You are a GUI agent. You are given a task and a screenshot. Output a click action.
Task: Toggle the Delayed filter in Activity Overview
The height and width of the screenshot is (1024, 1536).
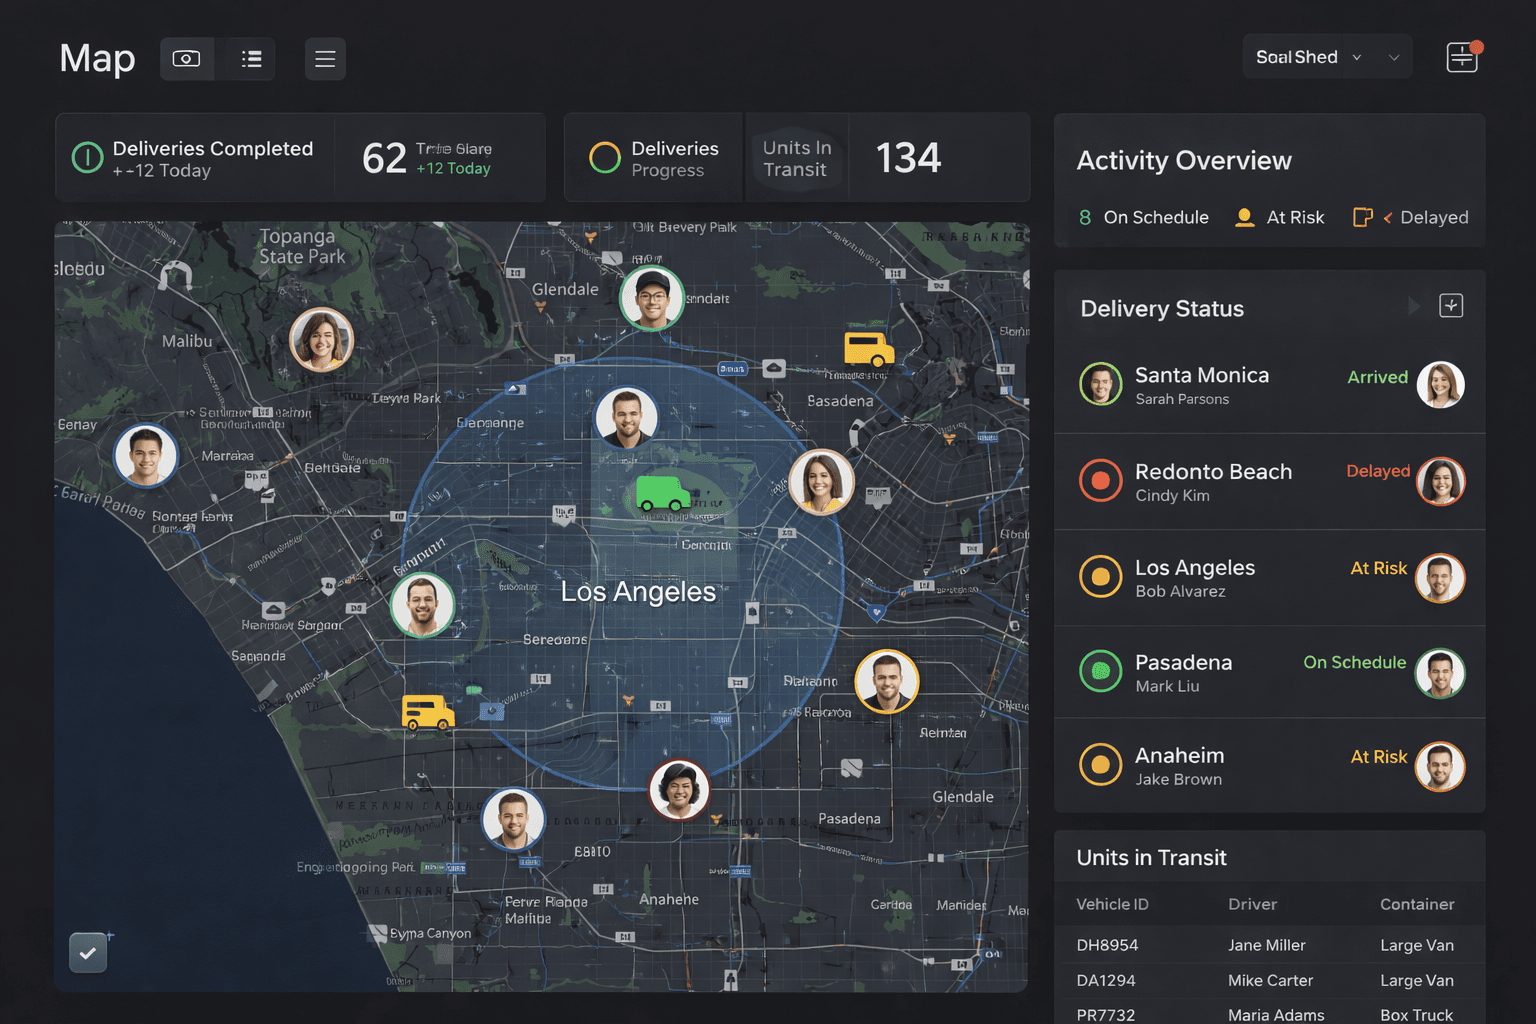coord(1410,217)
